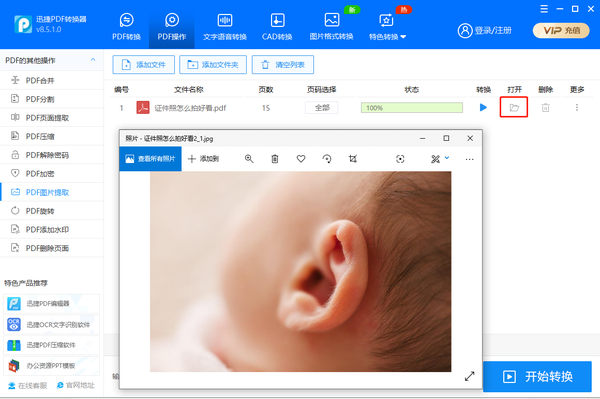Delete the photo using the viewer trash icon
Screen dimensions: 600x399
point(275,159)
